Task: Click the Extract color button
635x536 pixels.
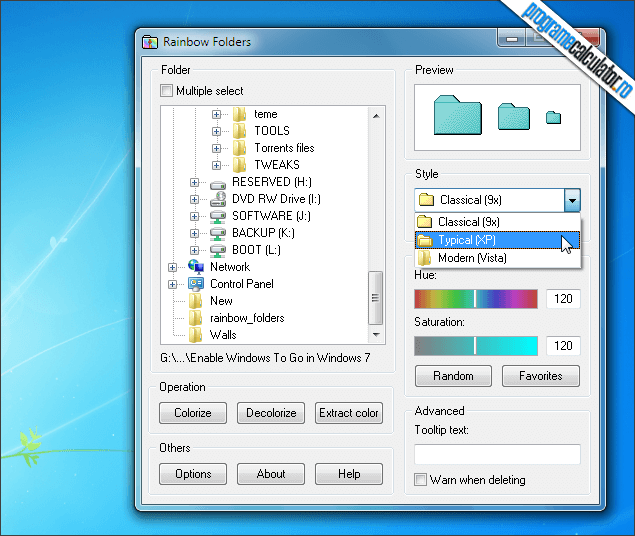Action: (x=349, y=413)
